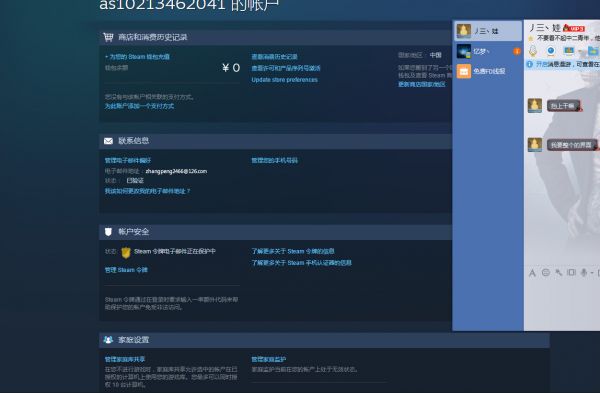
Task: Open the emoji smiley picker in chat
Action: (546, 272)
